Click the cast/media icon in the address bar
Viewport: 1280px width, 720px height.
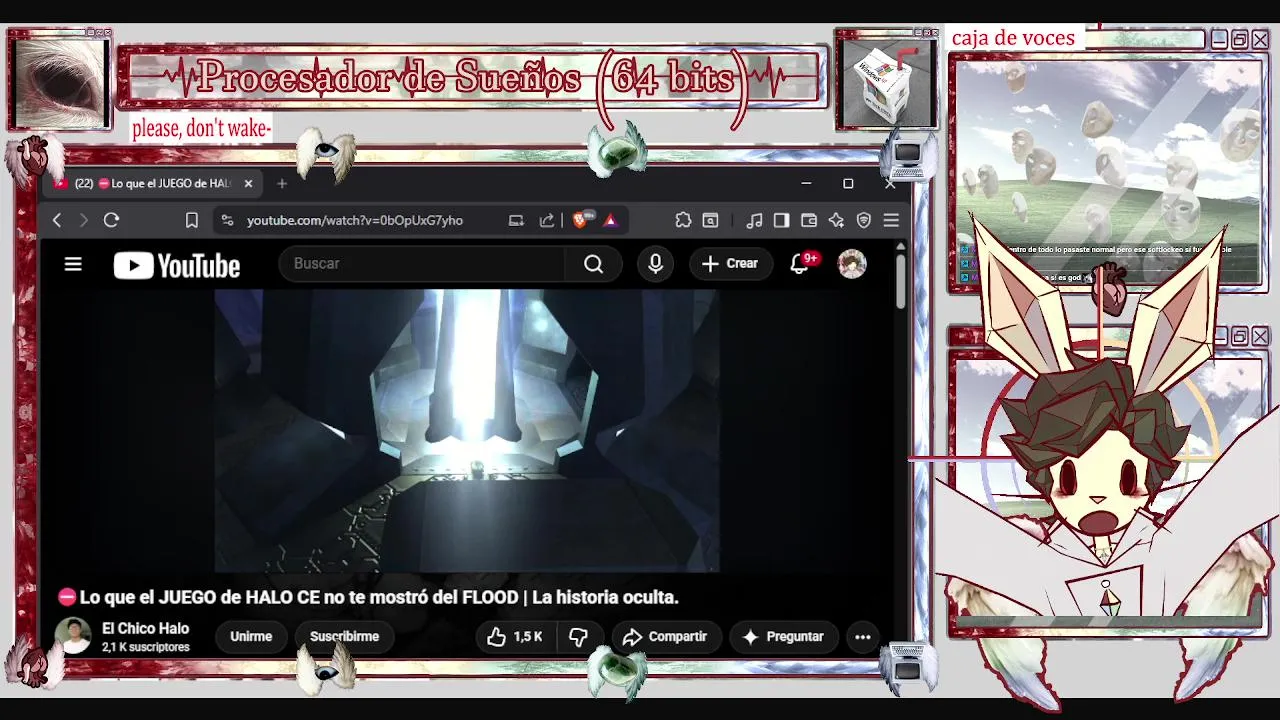[516, 220]
